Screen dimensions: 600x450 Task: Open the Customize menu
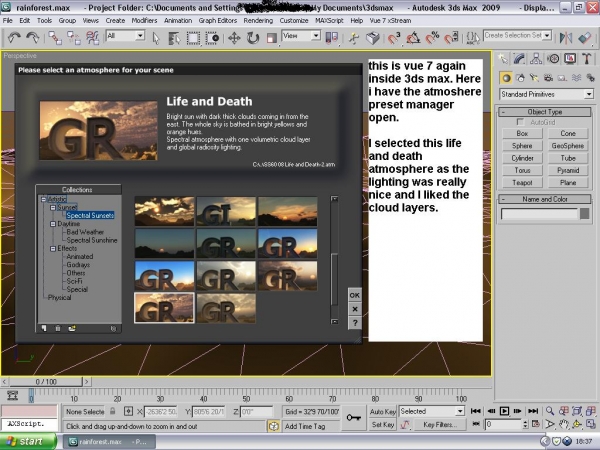coord(294,20)
